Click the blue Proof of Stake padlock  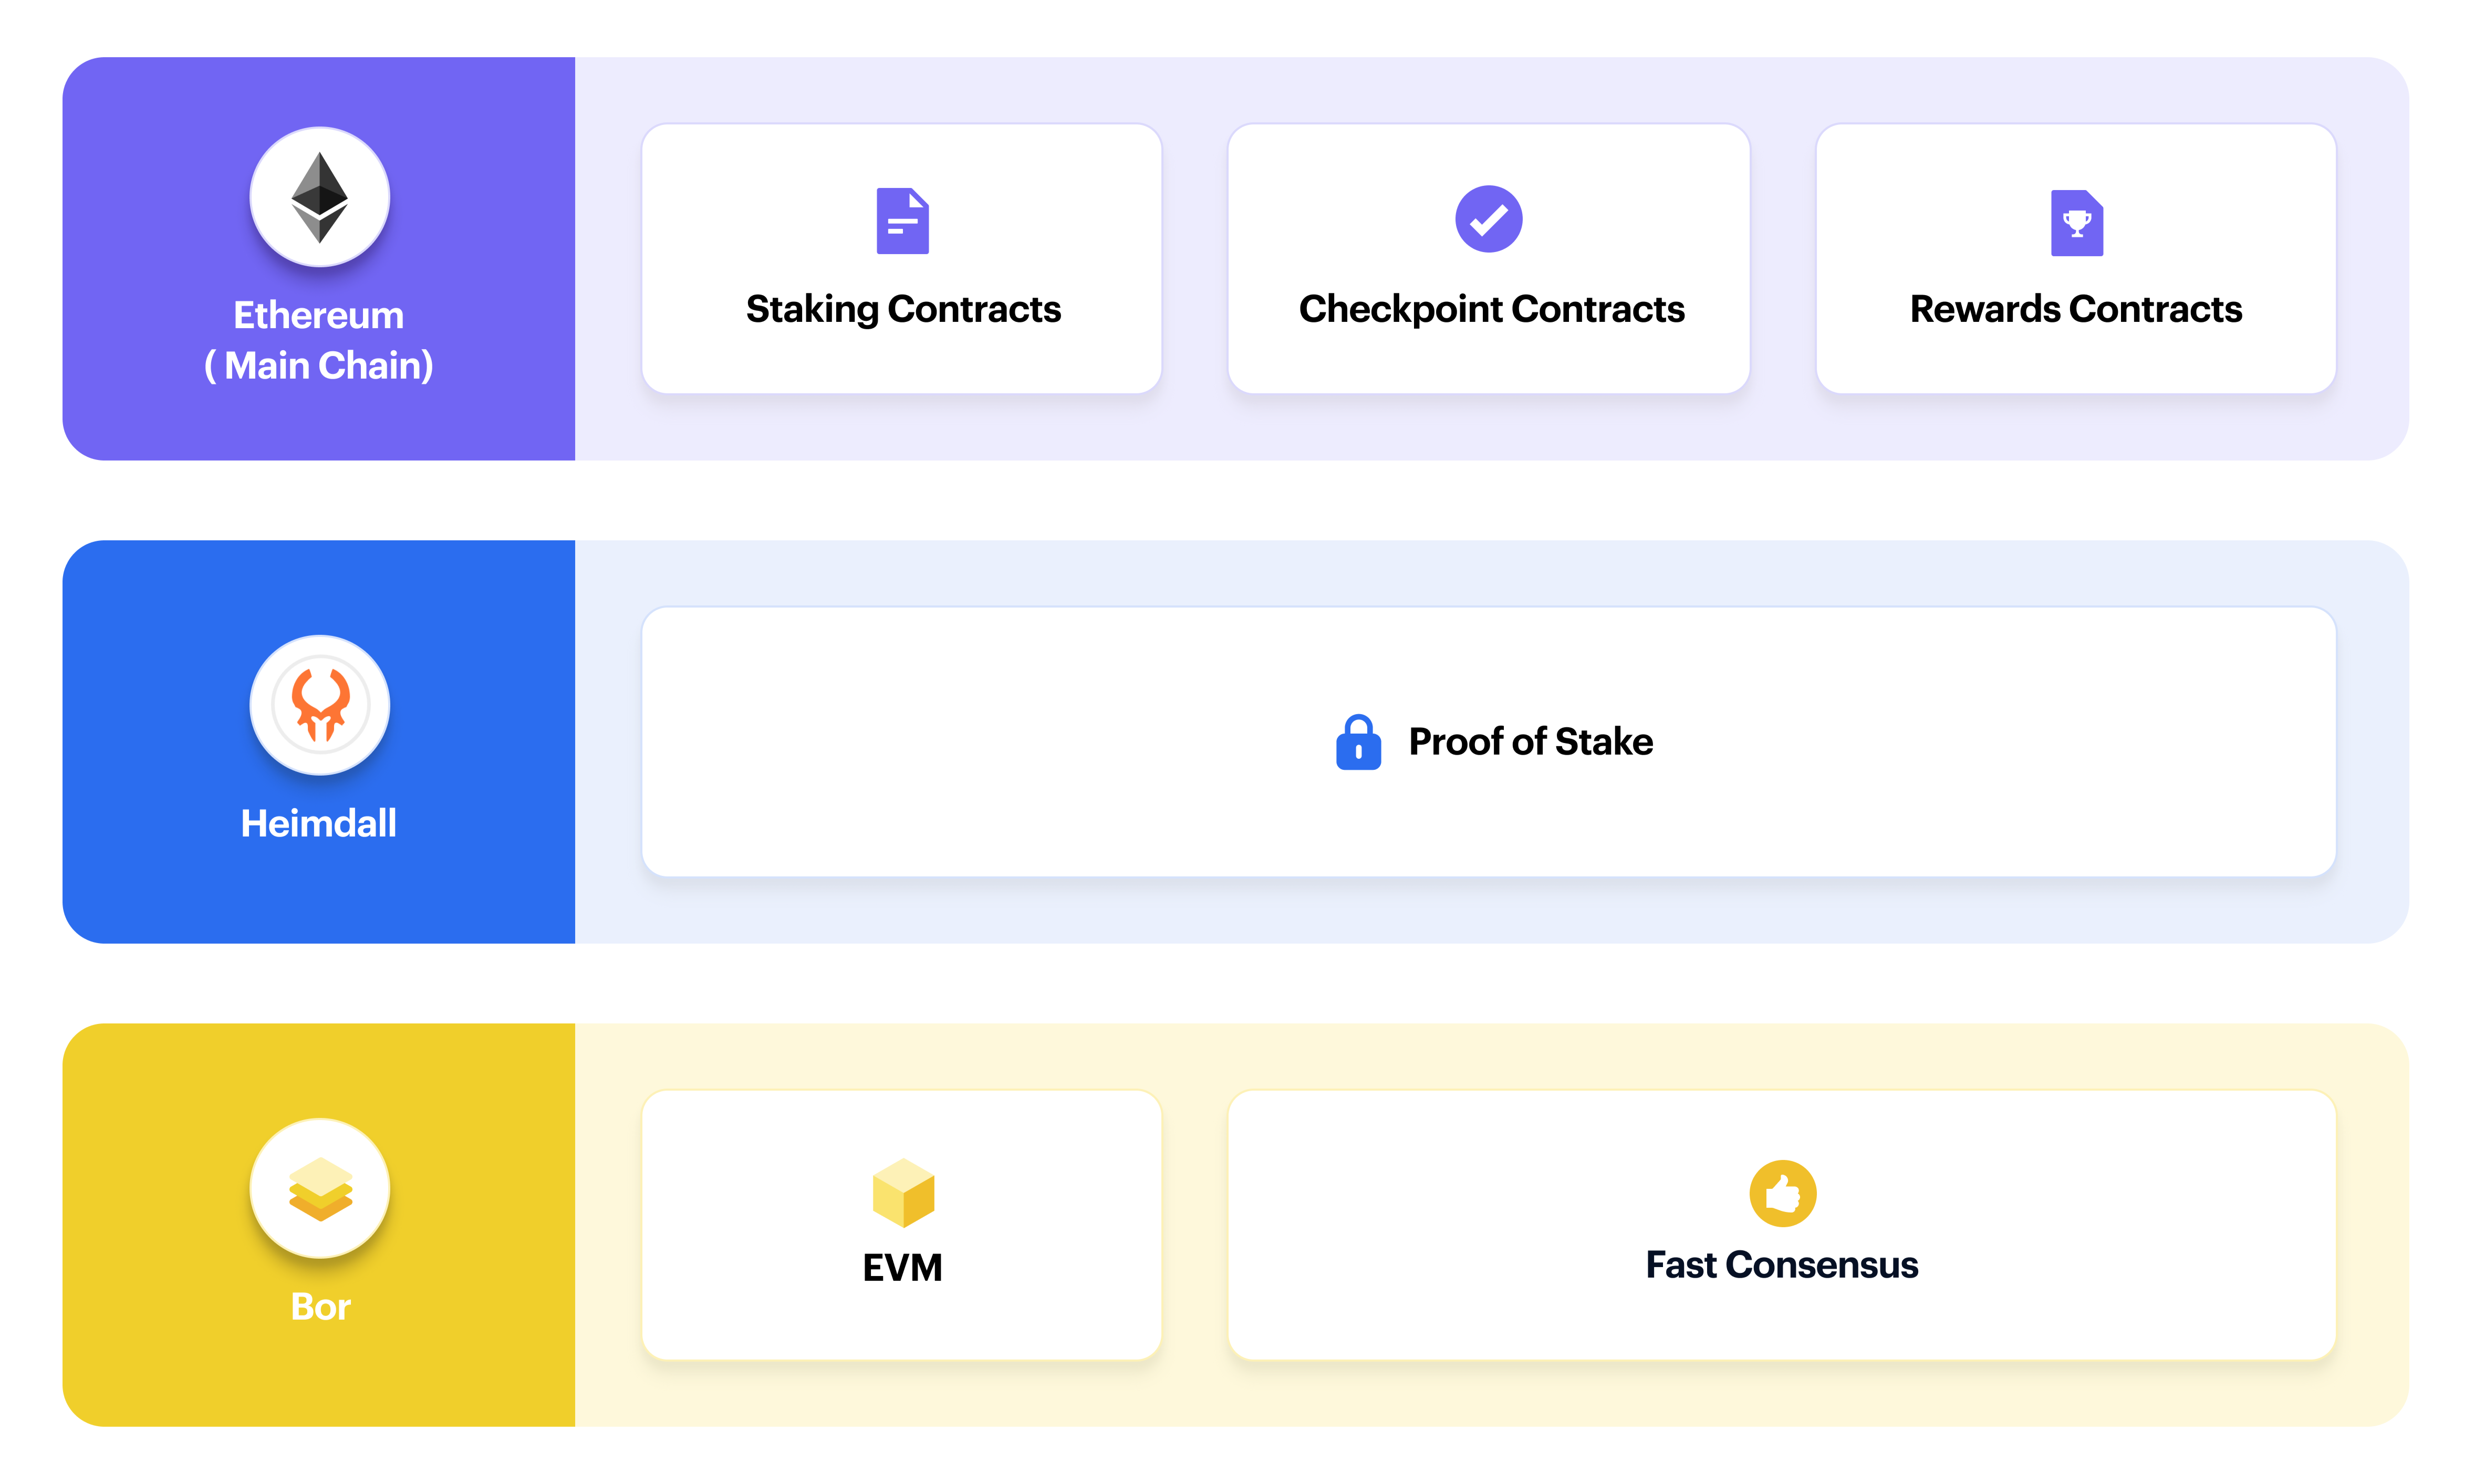tap(1358, 742)
